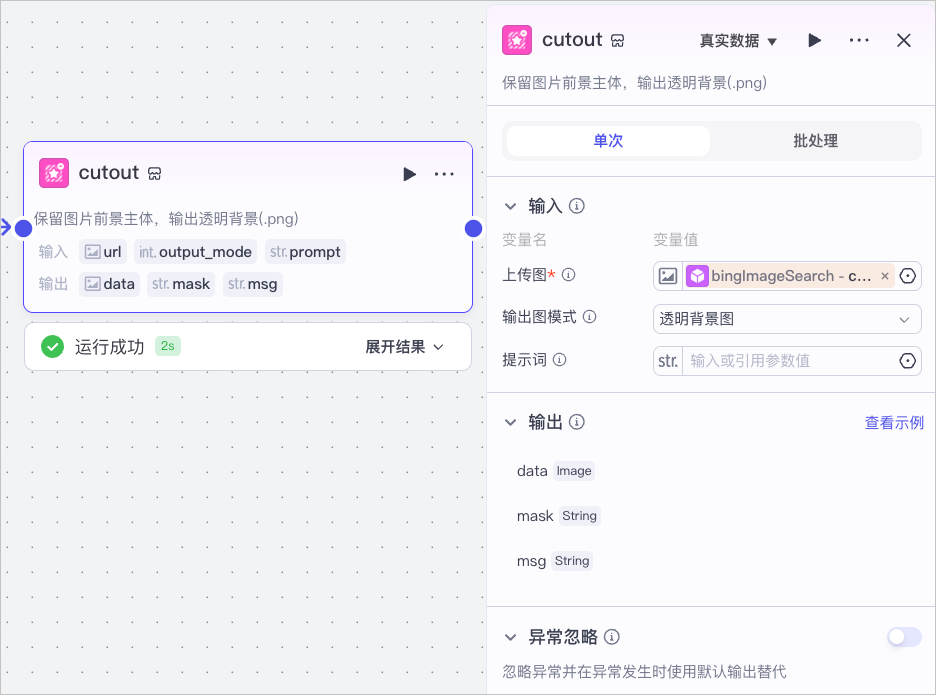Image resolution: width=936 pixels, height=695 pixels.
Task: Click the right output connector of cutout node
Action: (x=473, y=228)
